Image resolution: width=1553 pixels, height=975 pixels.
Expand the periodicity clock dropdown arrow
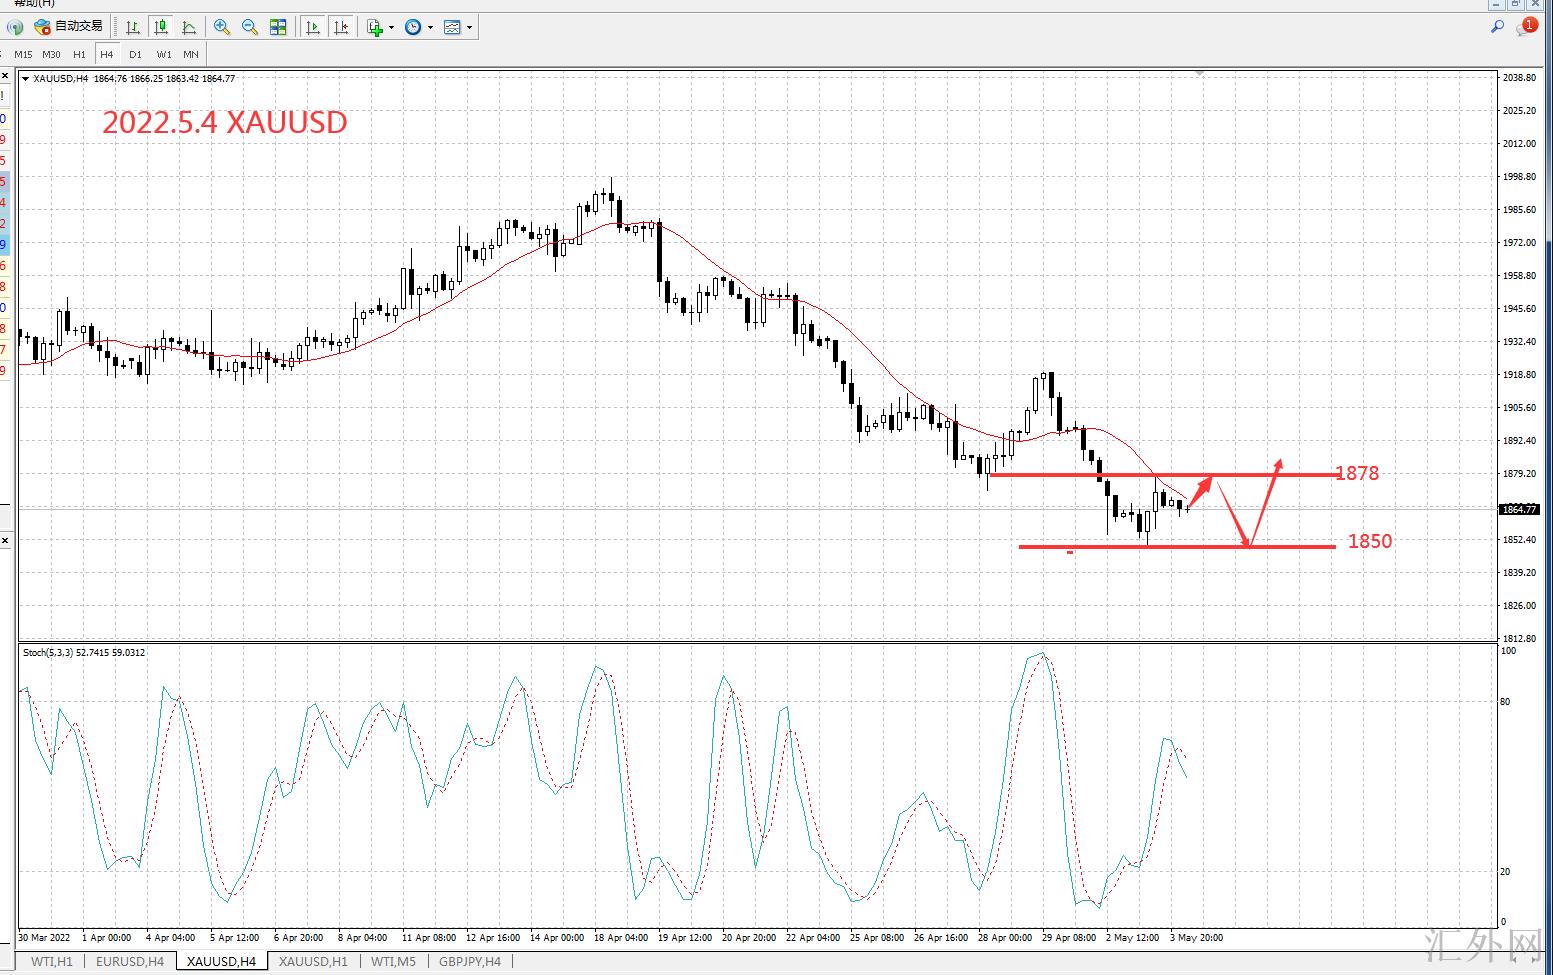click(x=431, y=28)
